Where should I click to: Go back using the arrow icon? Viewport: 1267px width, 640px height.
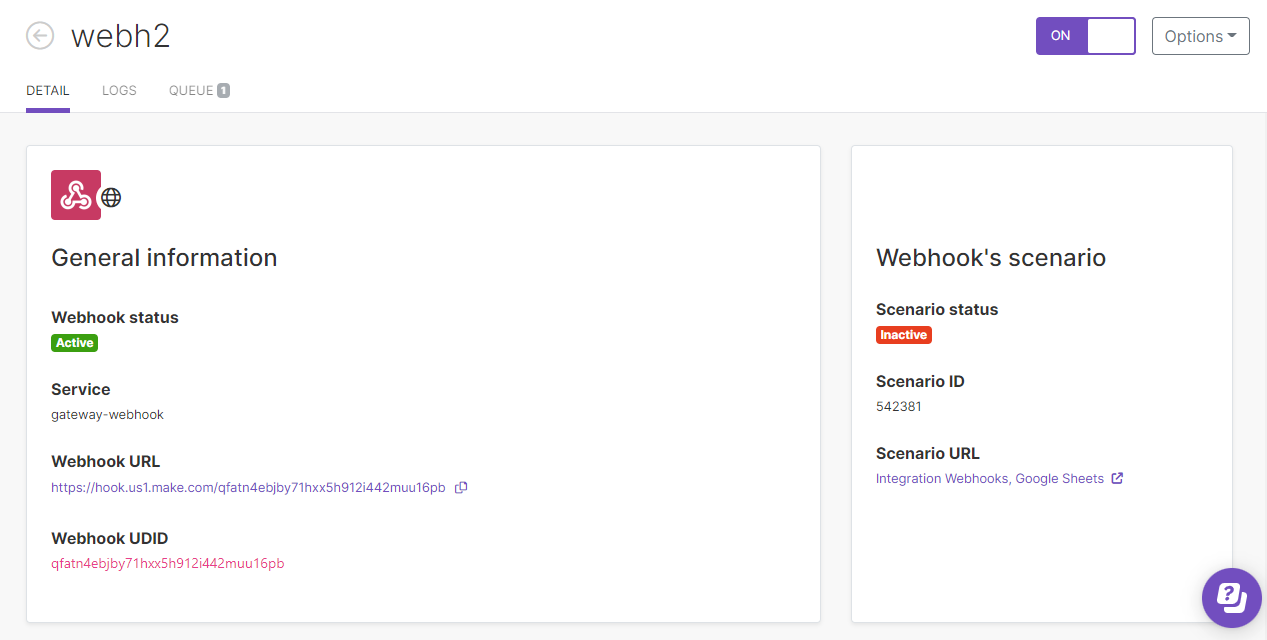point(40,36)
